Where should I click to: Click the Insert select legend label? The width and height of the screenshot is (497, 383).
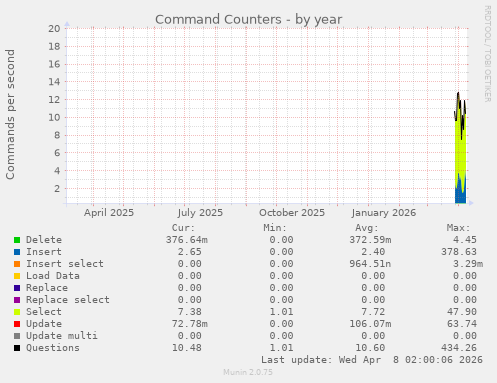click(65, 264)
